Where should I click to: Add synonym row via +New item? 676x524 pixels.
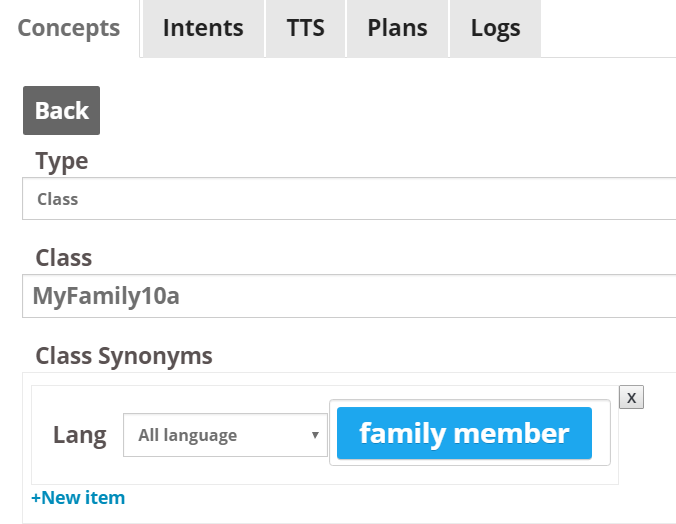coord(78,498)
